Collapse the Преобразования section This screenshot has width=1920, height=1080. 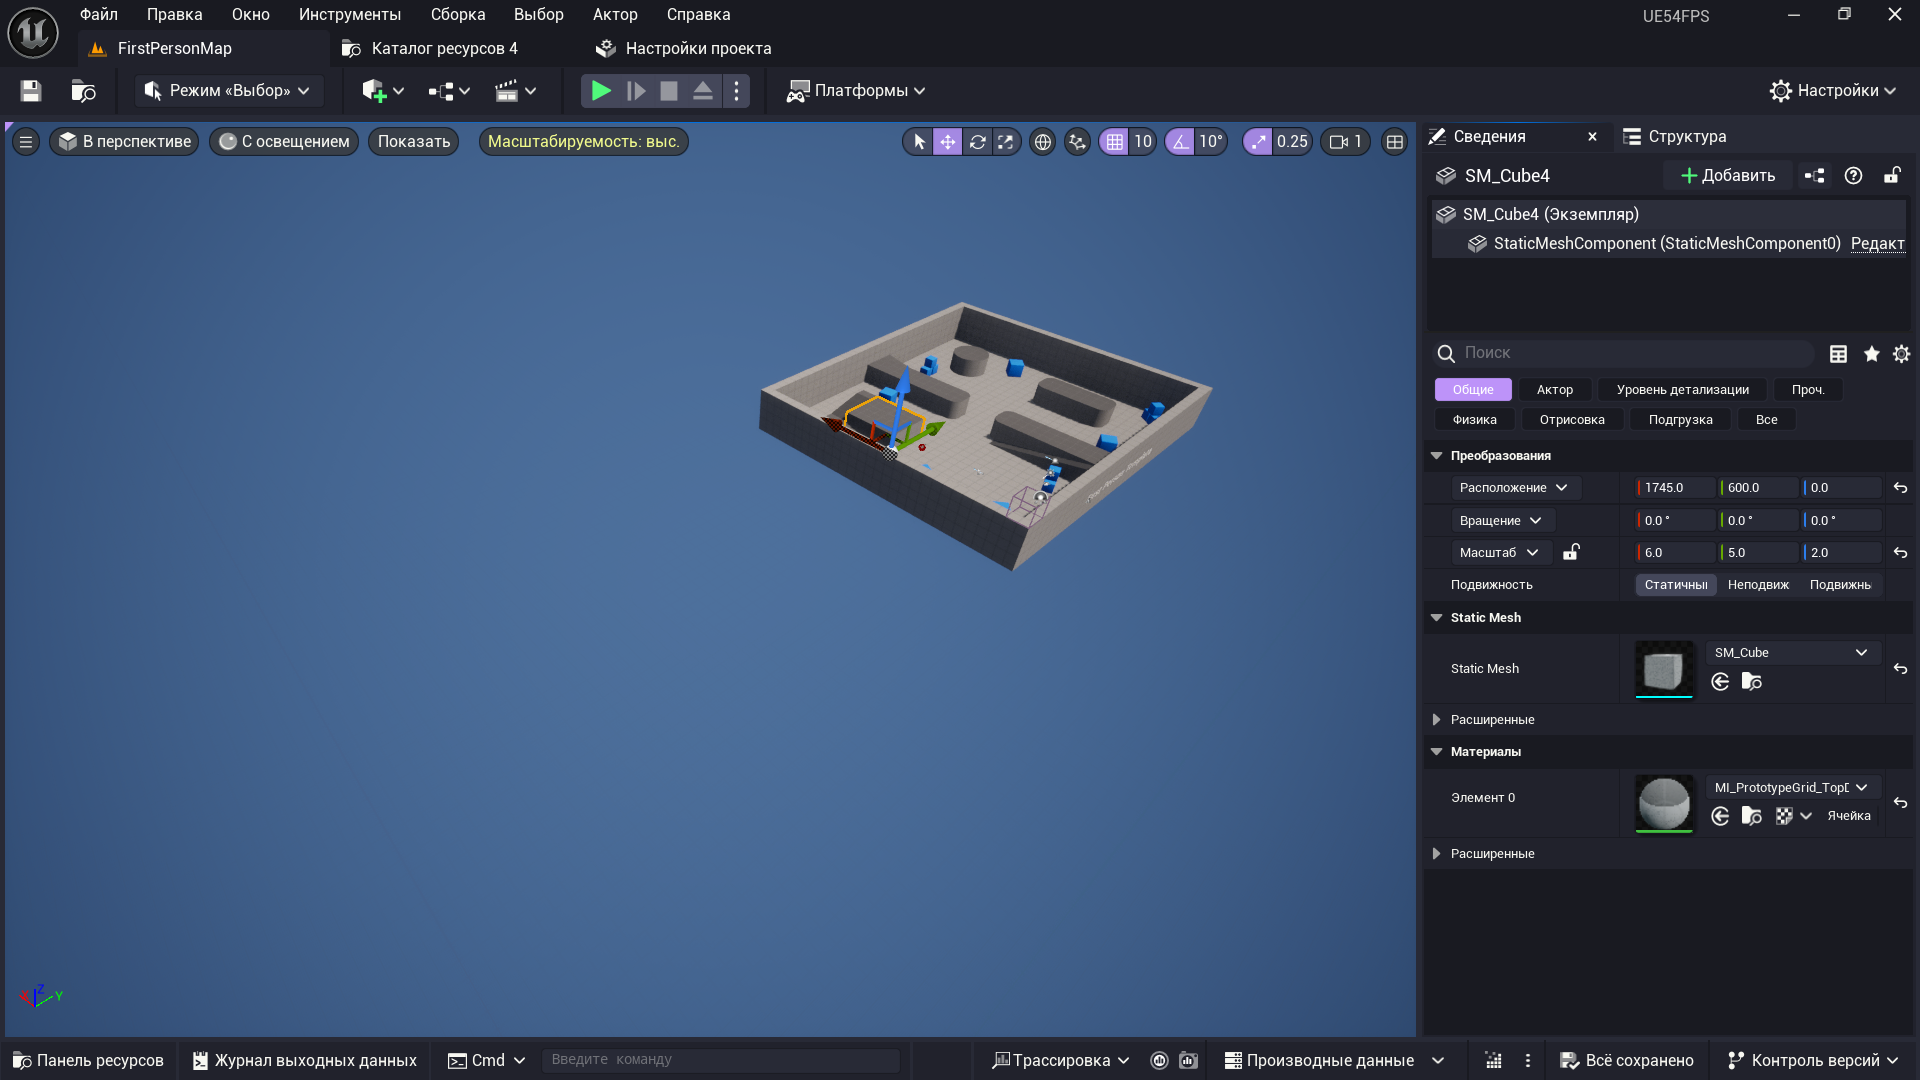point(1437,456)
